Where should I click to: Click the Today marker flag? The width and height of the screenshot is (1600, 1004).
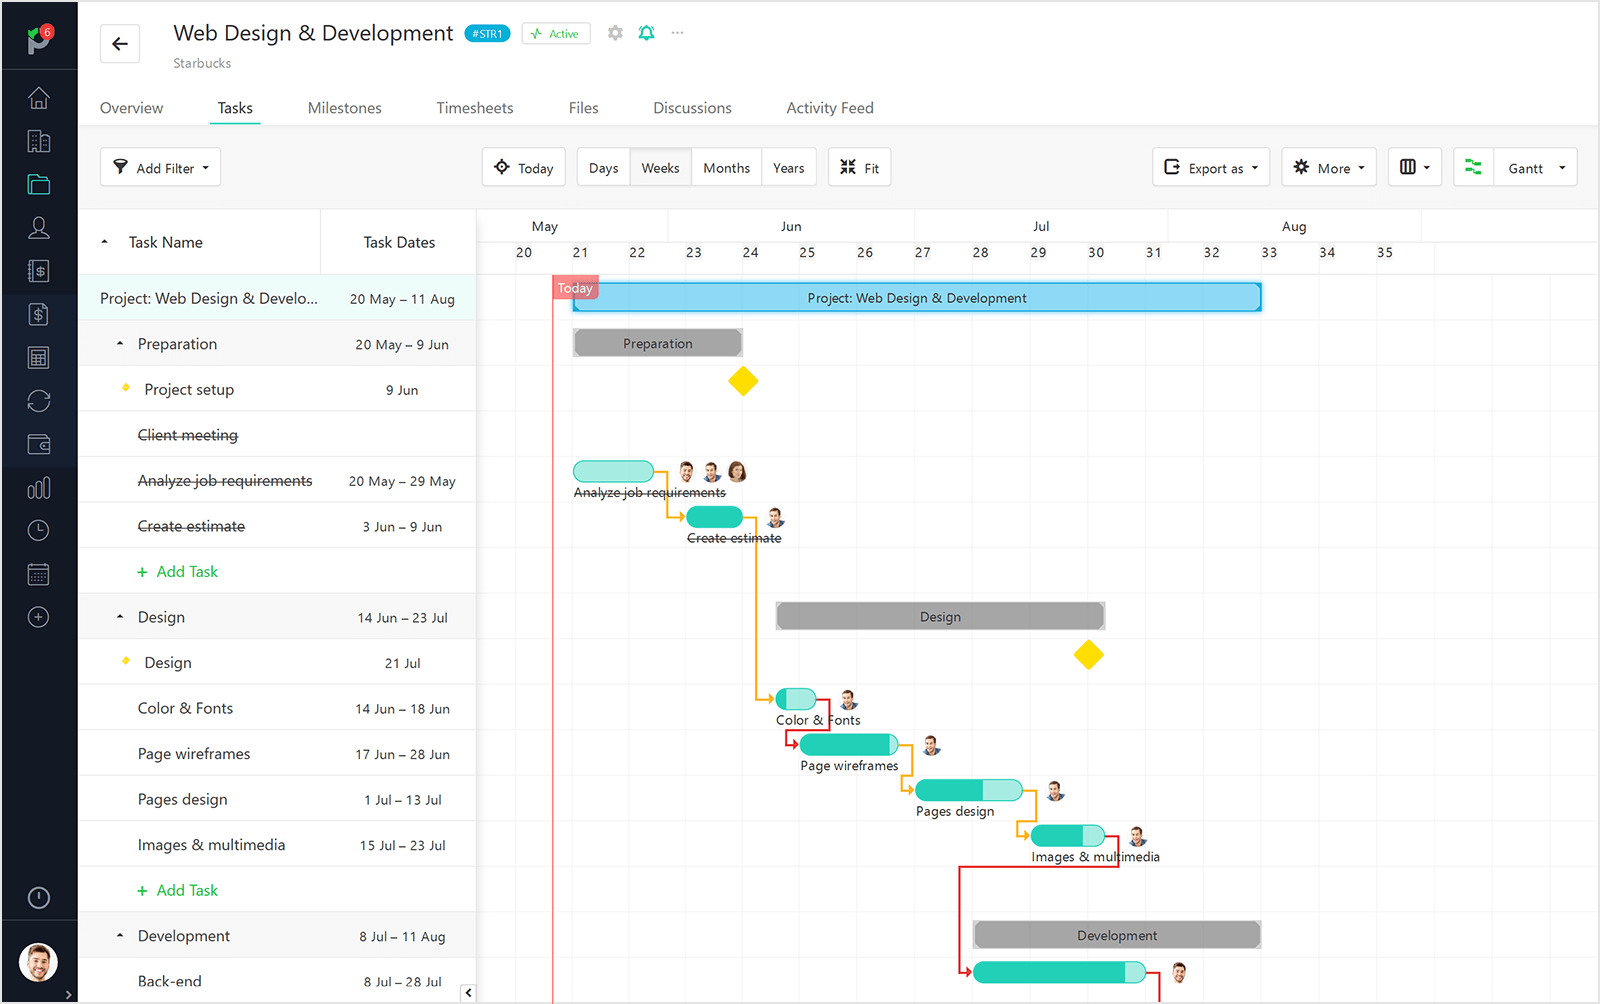click(x=575, y=288)
